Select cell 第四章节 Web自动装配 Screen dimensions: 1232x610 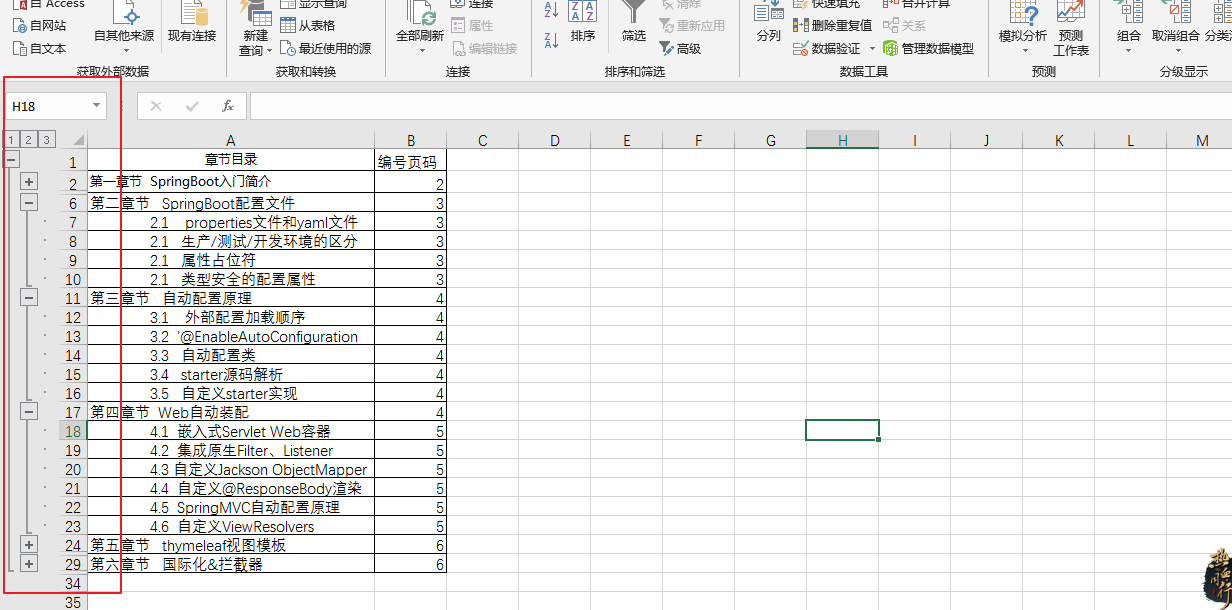click(x=231, y=412)
